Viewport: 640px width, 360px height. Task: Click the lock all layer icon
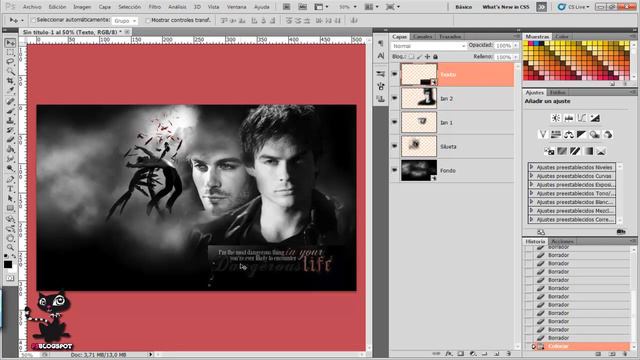(x=436, y=57)
